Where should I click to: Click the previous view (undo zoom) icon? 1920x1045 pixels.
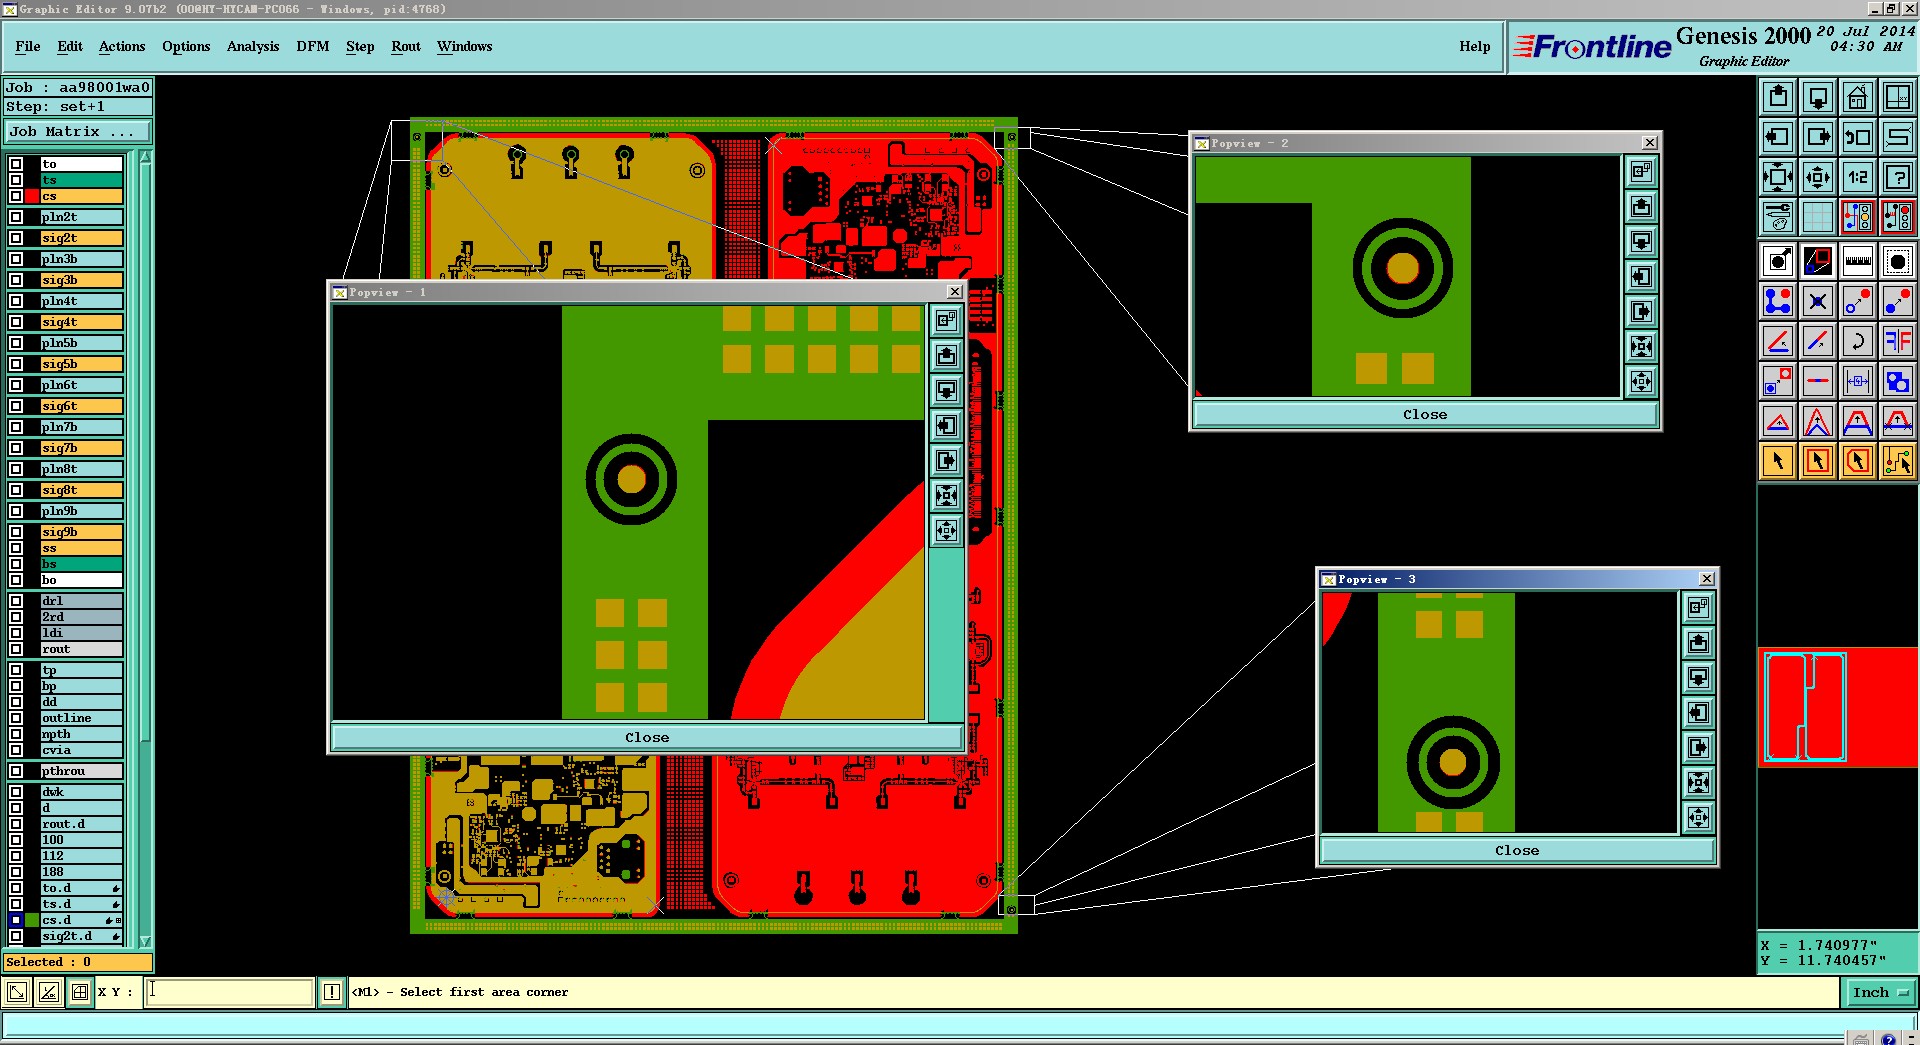[1858, 137]
